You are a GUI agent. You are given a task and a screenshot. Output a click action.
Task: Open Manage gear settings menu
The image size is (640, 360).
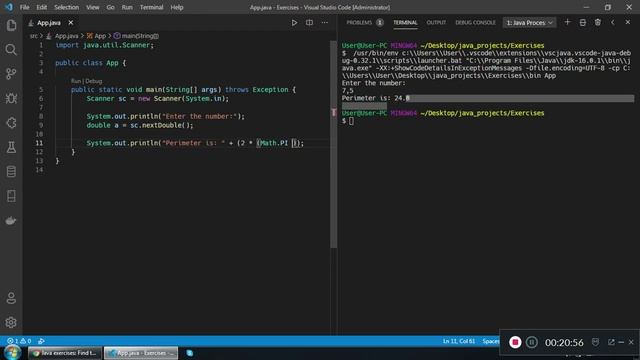11,322
